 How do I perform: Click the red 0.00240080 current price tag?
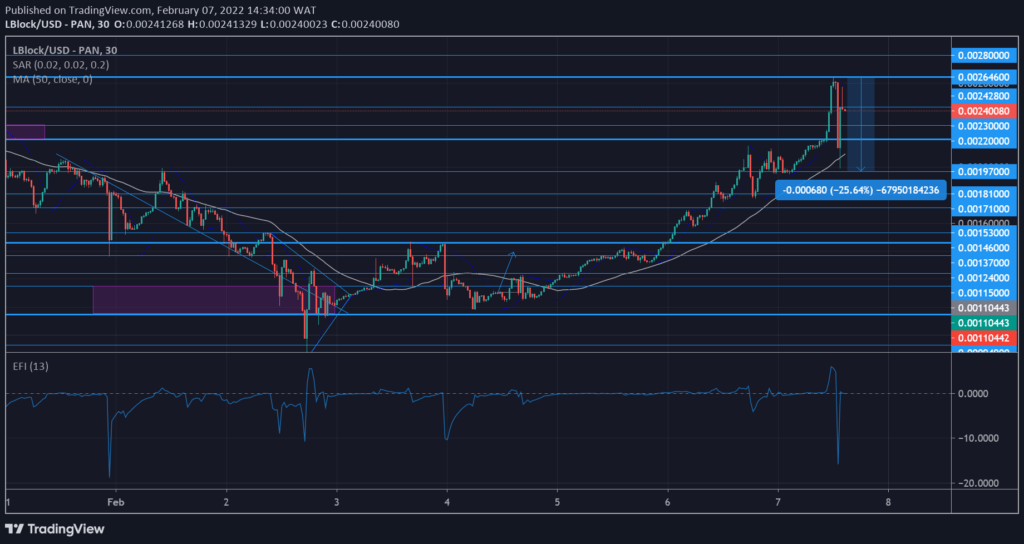point(983,111)
